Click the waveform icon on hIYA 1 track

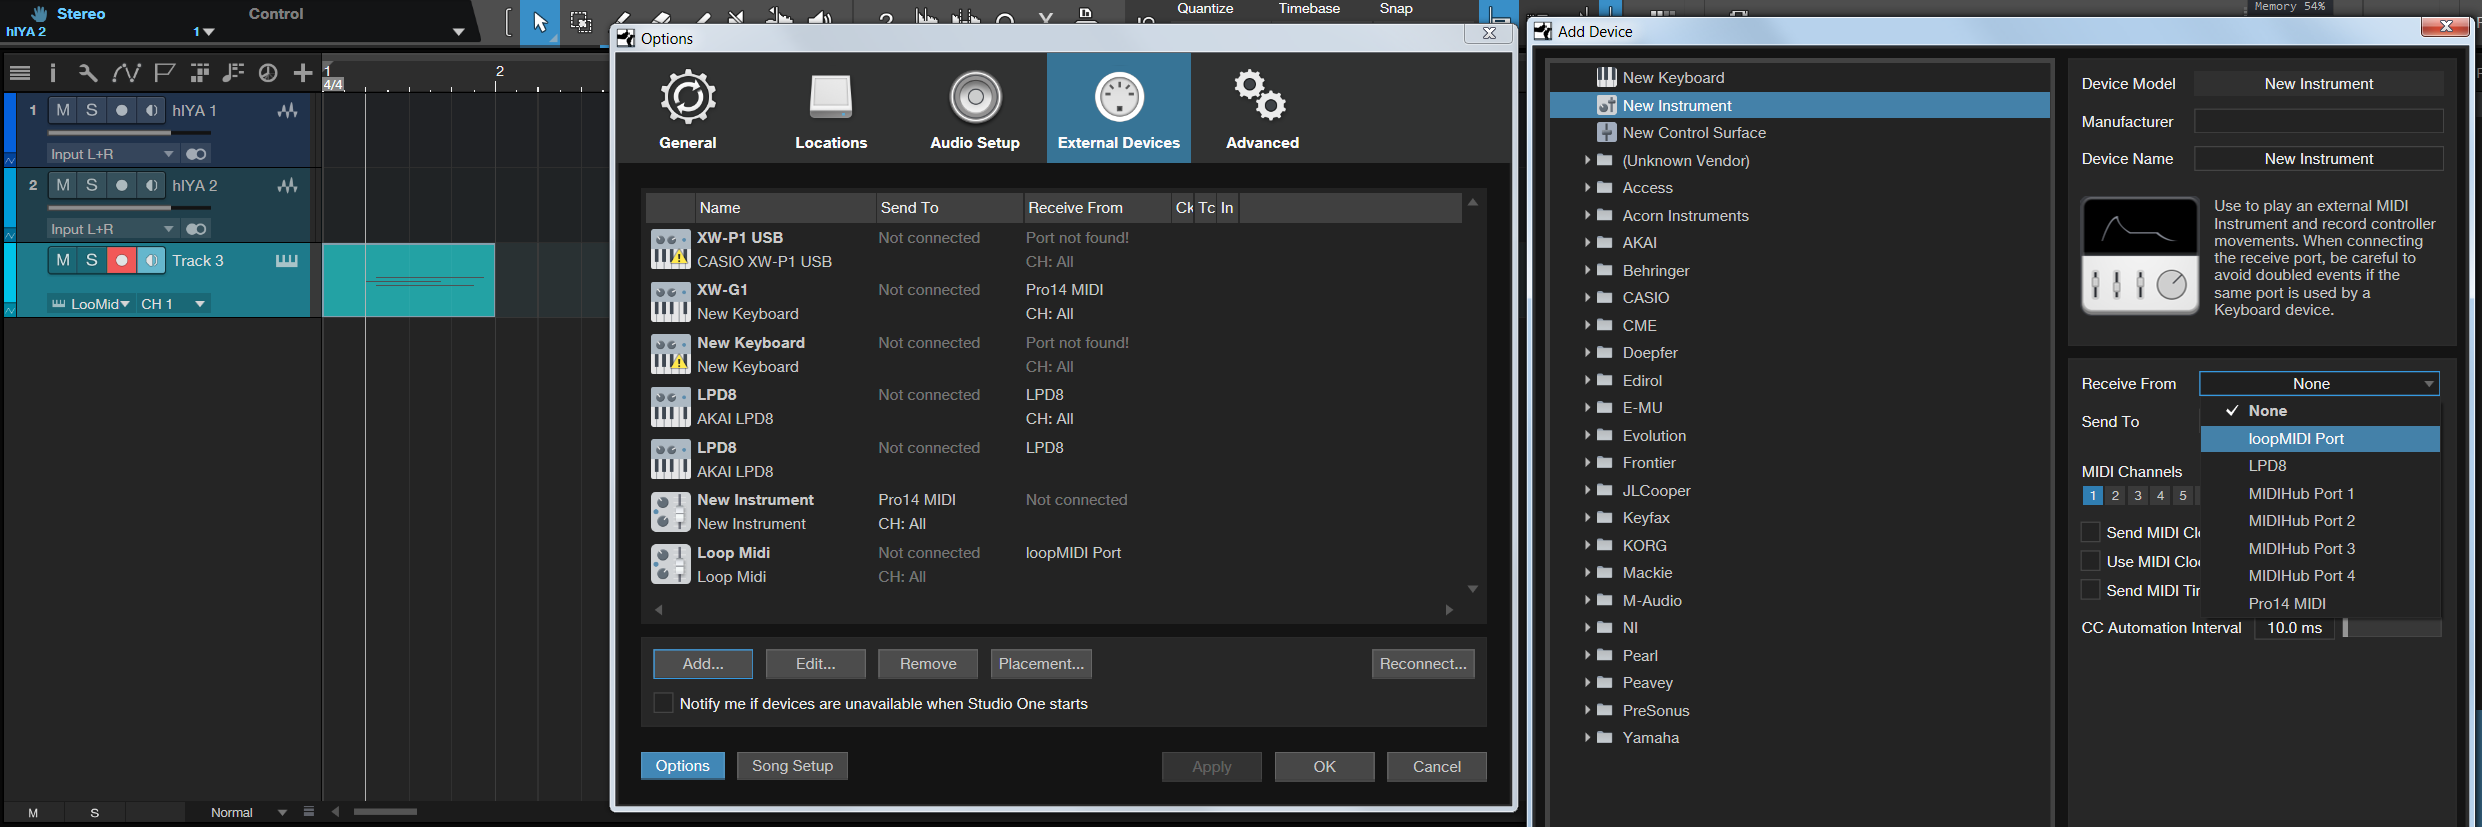tap(287, 111)
